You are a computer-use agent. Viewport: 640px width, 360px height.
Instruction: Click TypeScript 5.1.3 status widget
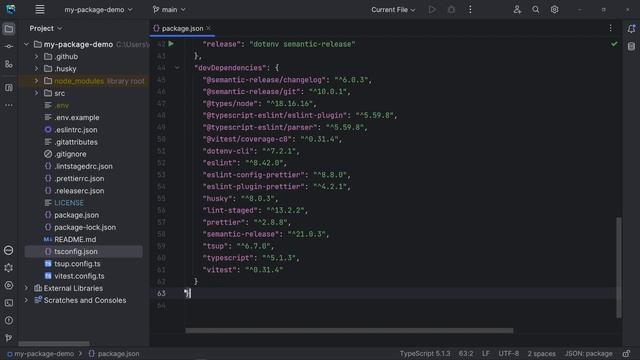pyautogui.click(x=425, y=353)
